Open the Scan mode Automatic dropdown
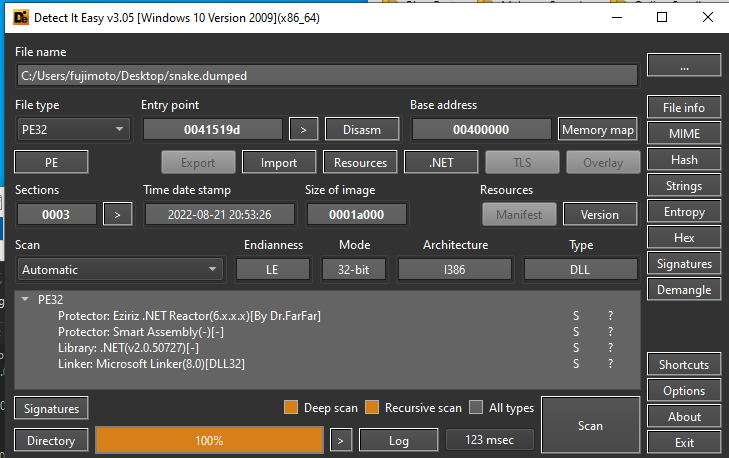Image resolution: width=729 pixels, height=458 pixels. coord(120,269)
